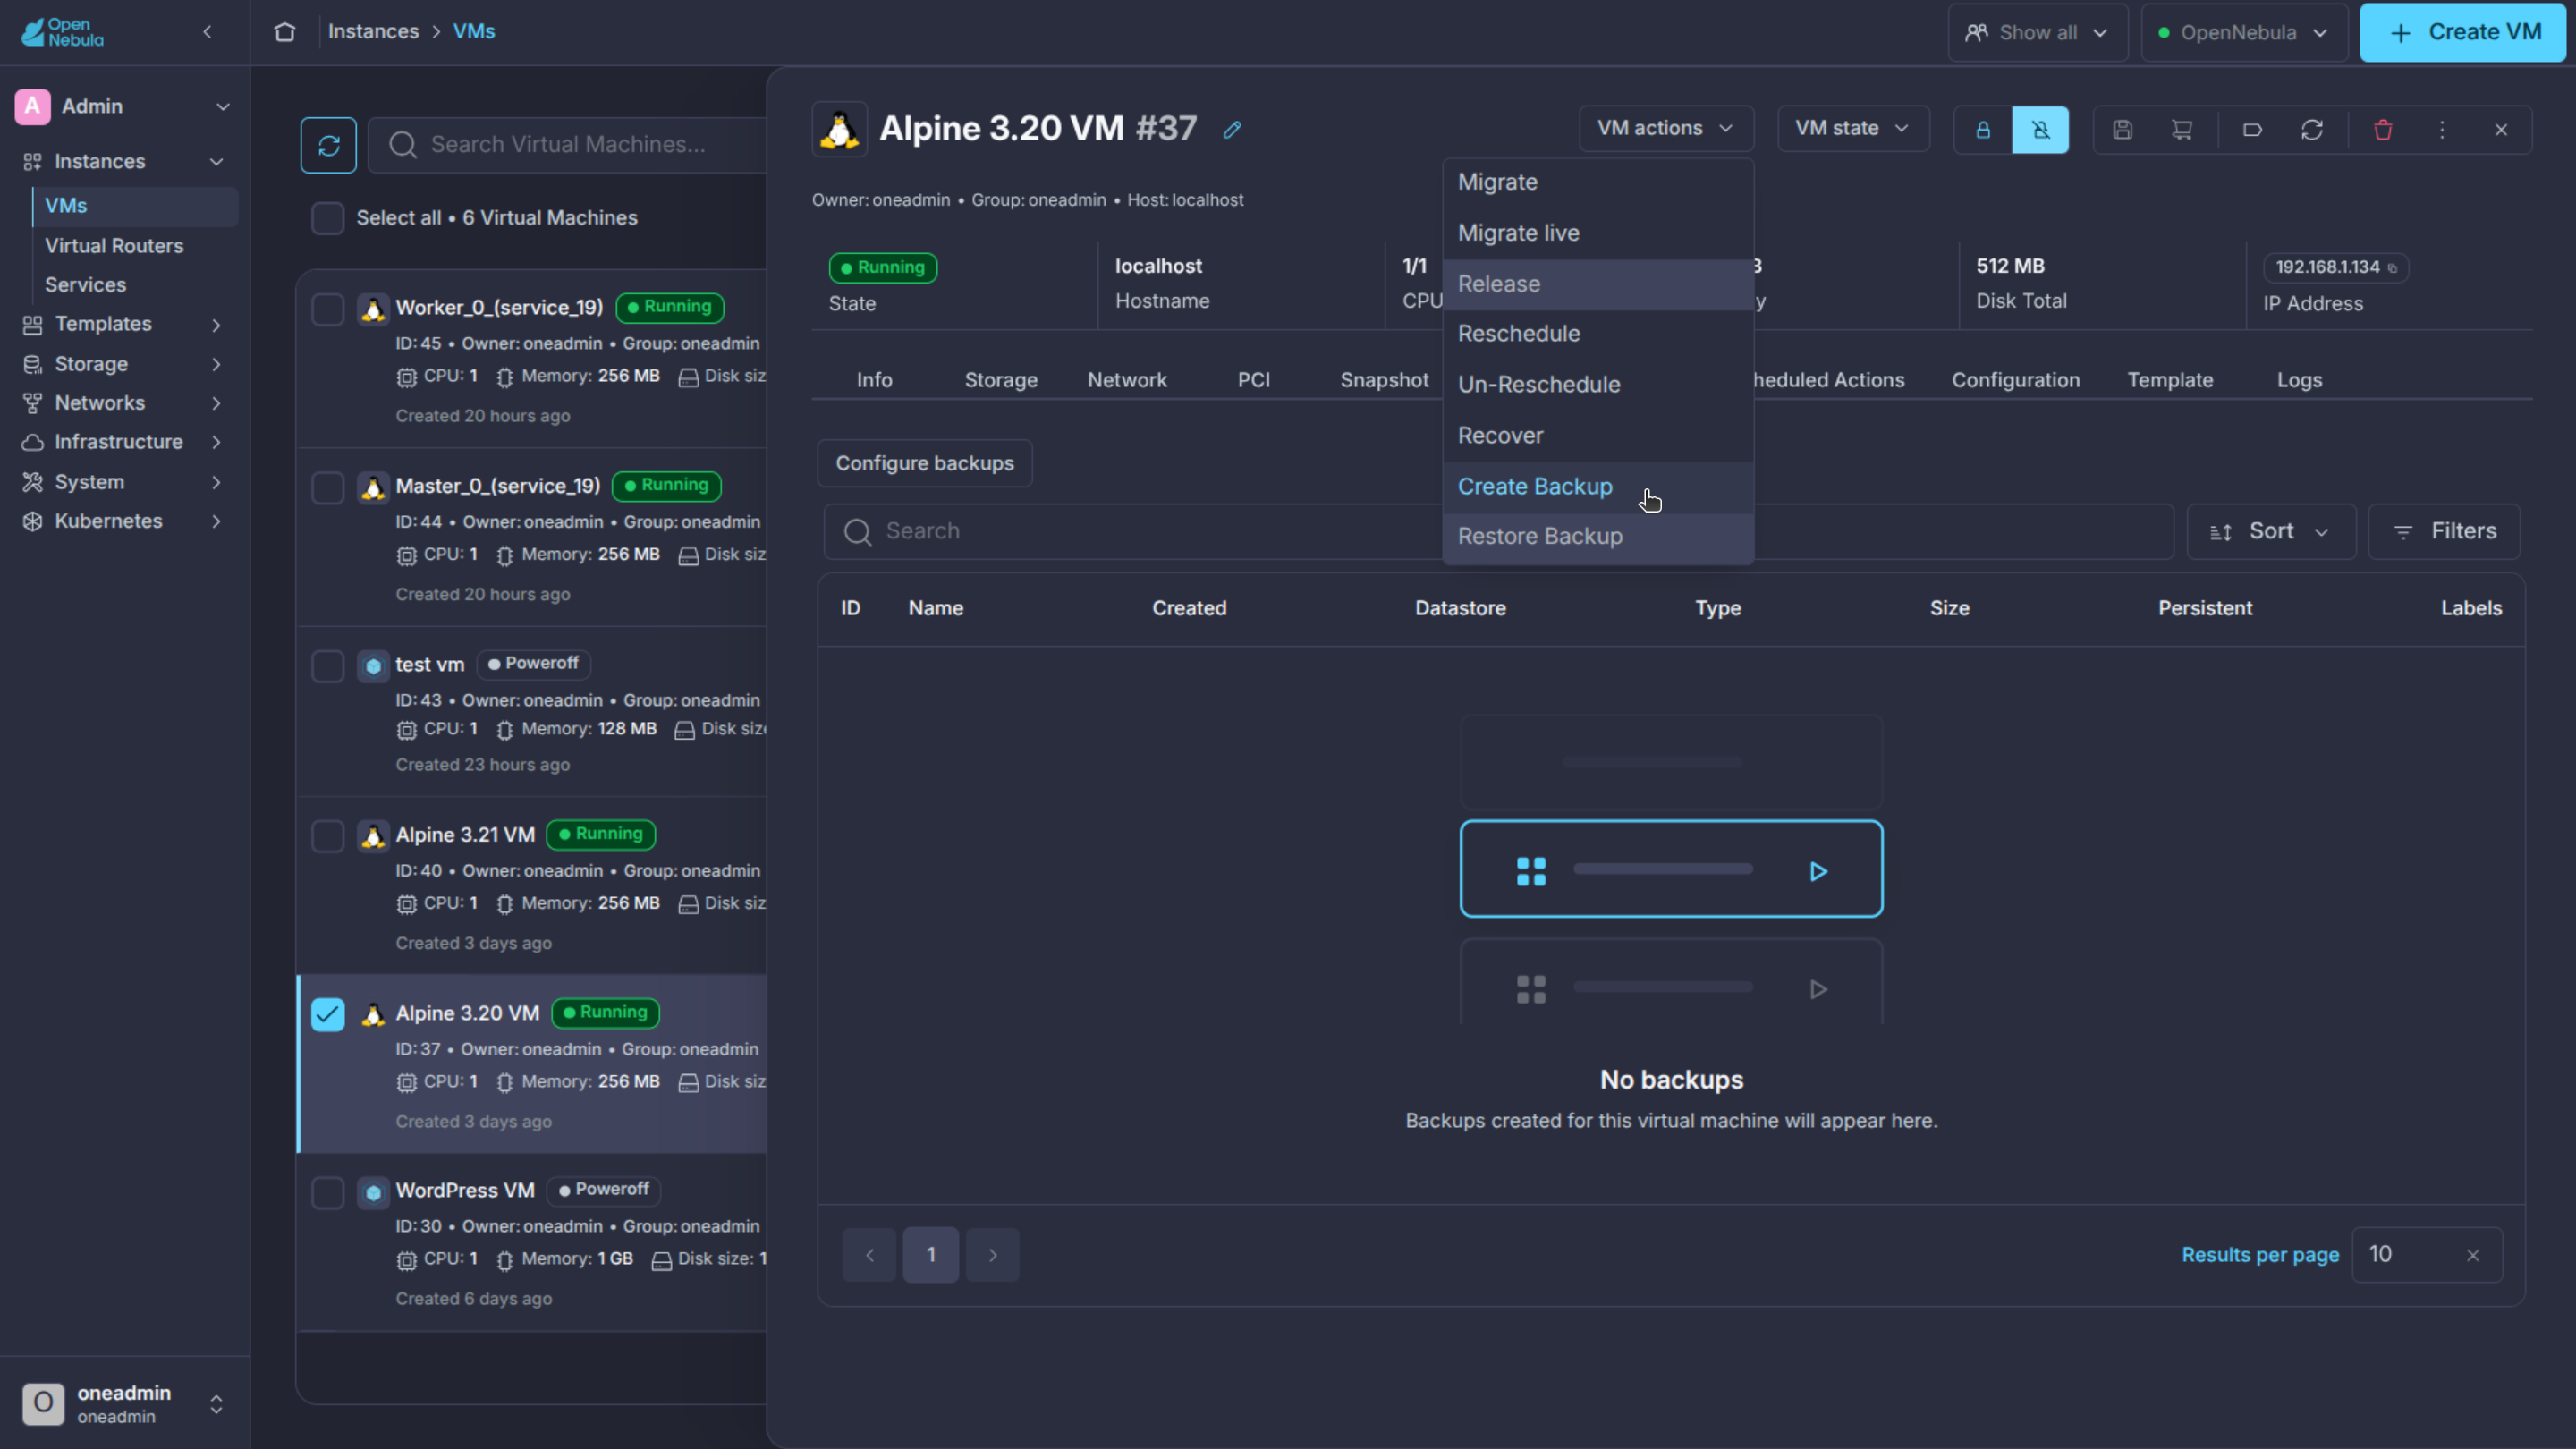
Task: Click the OpenNebula logo
Action: 62,32
